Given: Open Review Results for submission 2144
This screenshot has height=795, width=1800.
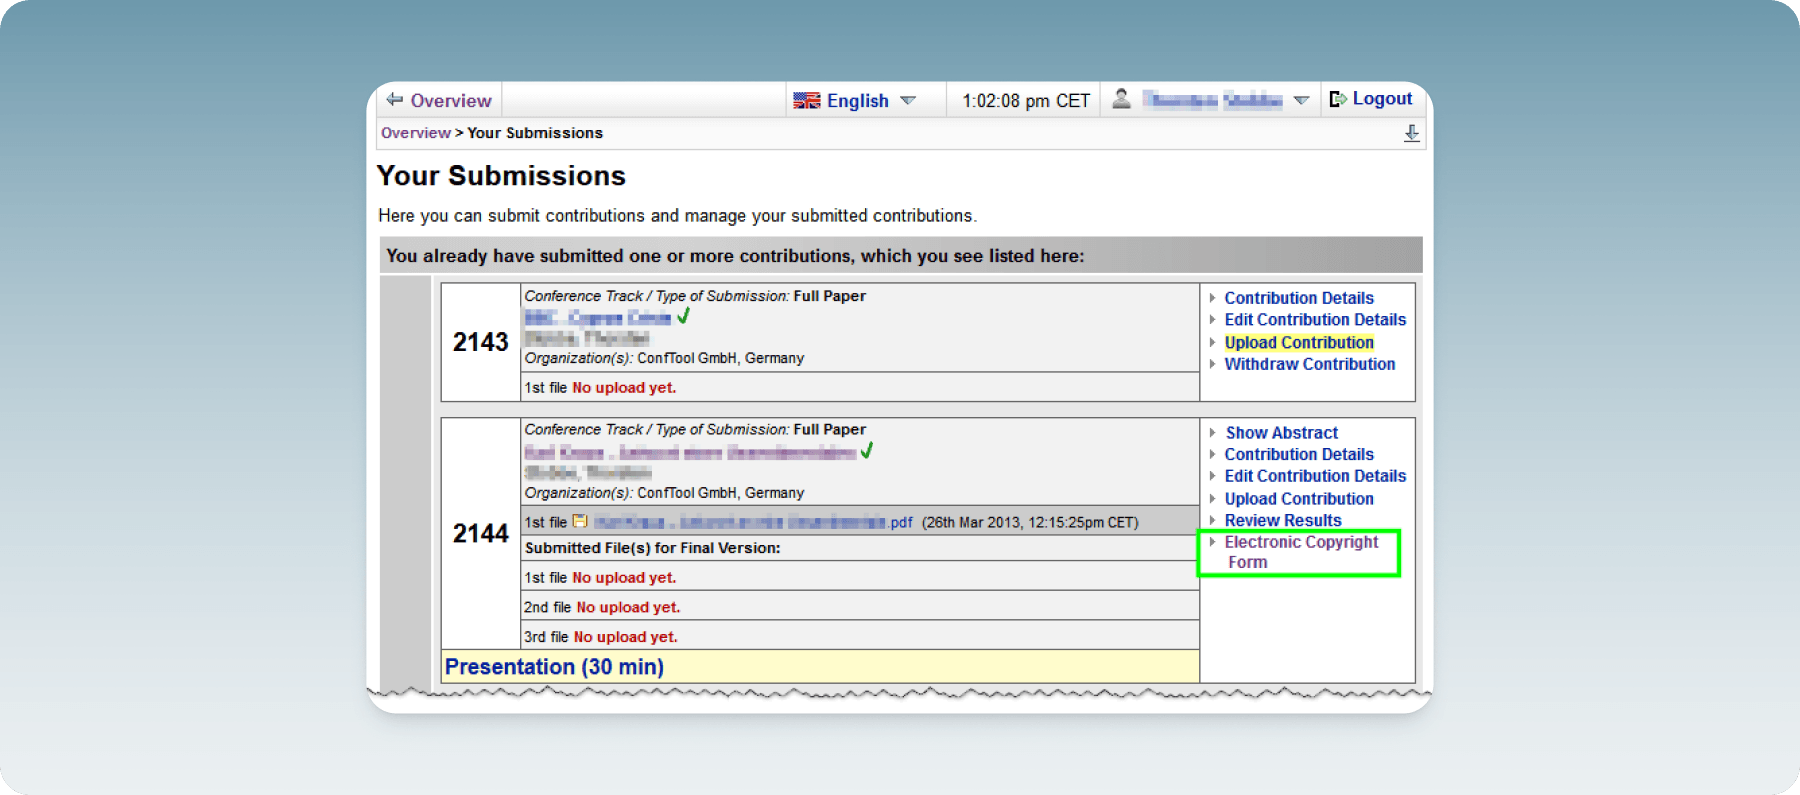Looking at the screenshot, I should tap(1283, 520).
